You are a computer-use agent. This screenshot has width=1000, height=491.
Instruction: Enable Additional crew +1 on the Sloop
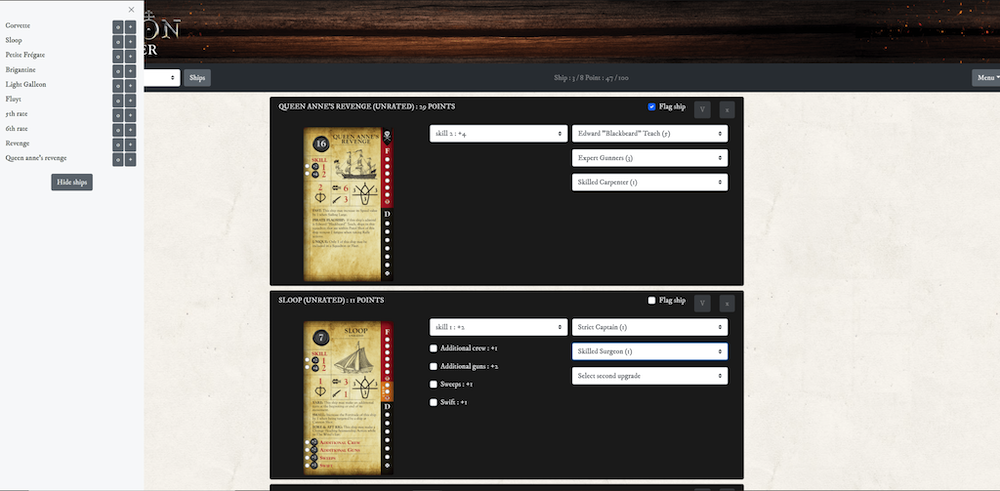coord(433,348)
